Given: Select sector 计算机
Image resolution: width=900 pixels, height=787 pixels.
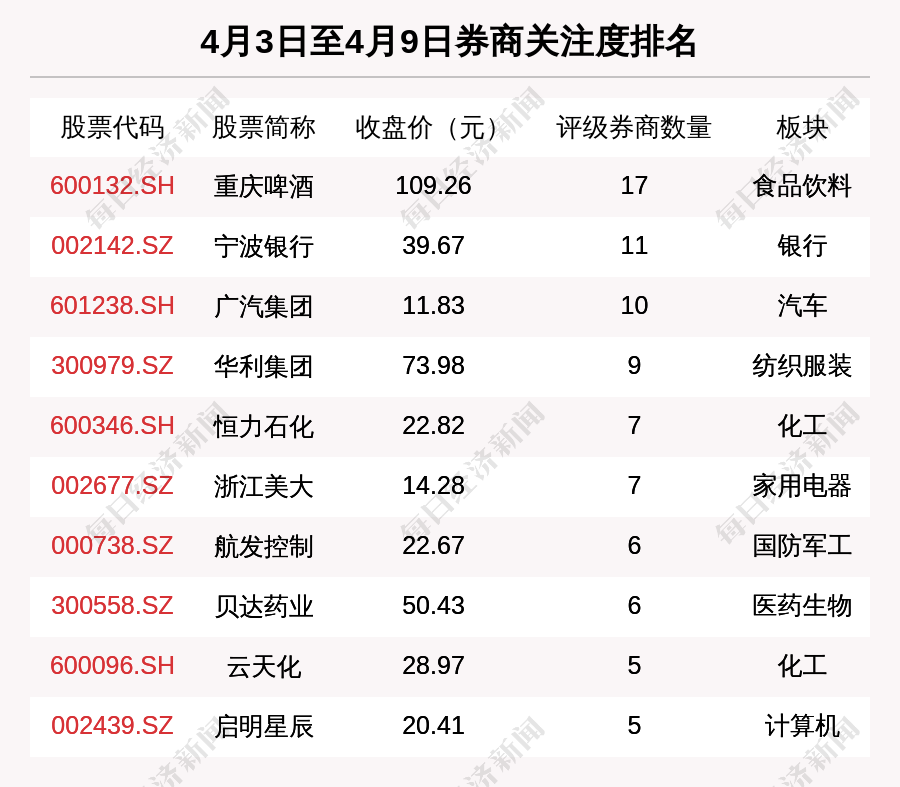Looking at the screenshot, I should (x=802, y=726).
